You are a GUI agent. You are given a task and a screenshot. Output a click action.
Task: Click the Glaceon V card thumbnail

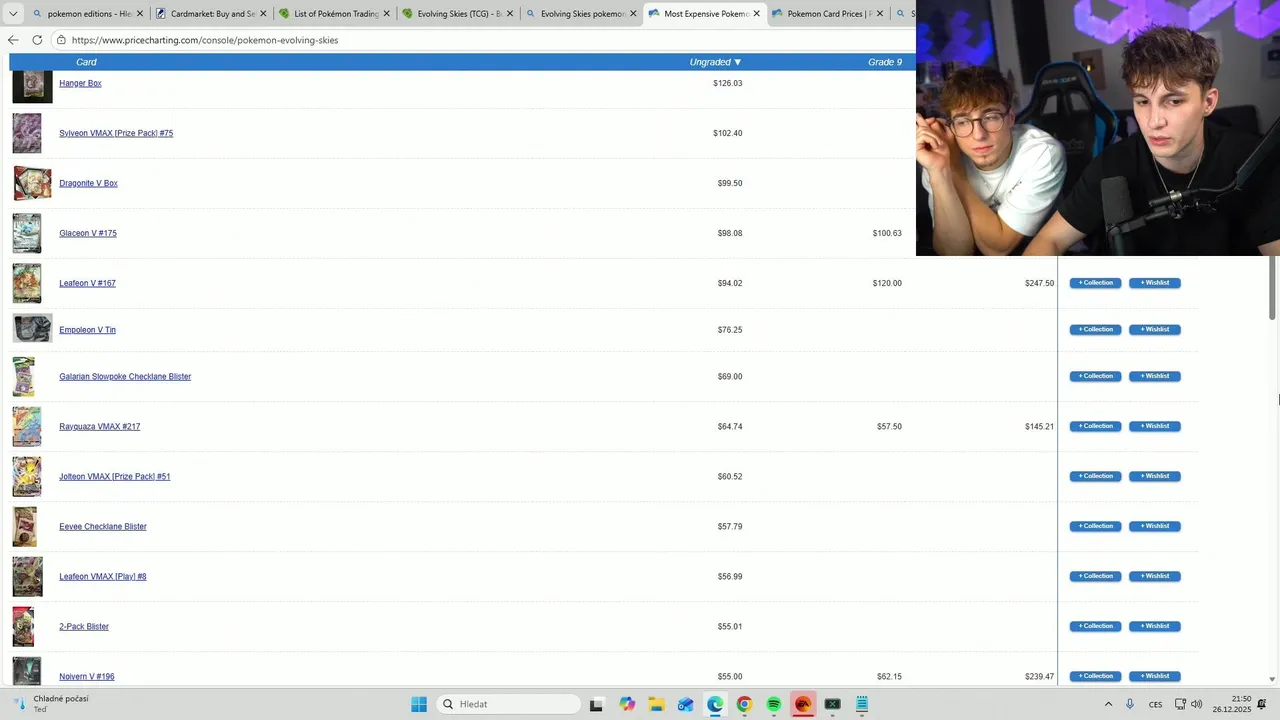(27, 233)
